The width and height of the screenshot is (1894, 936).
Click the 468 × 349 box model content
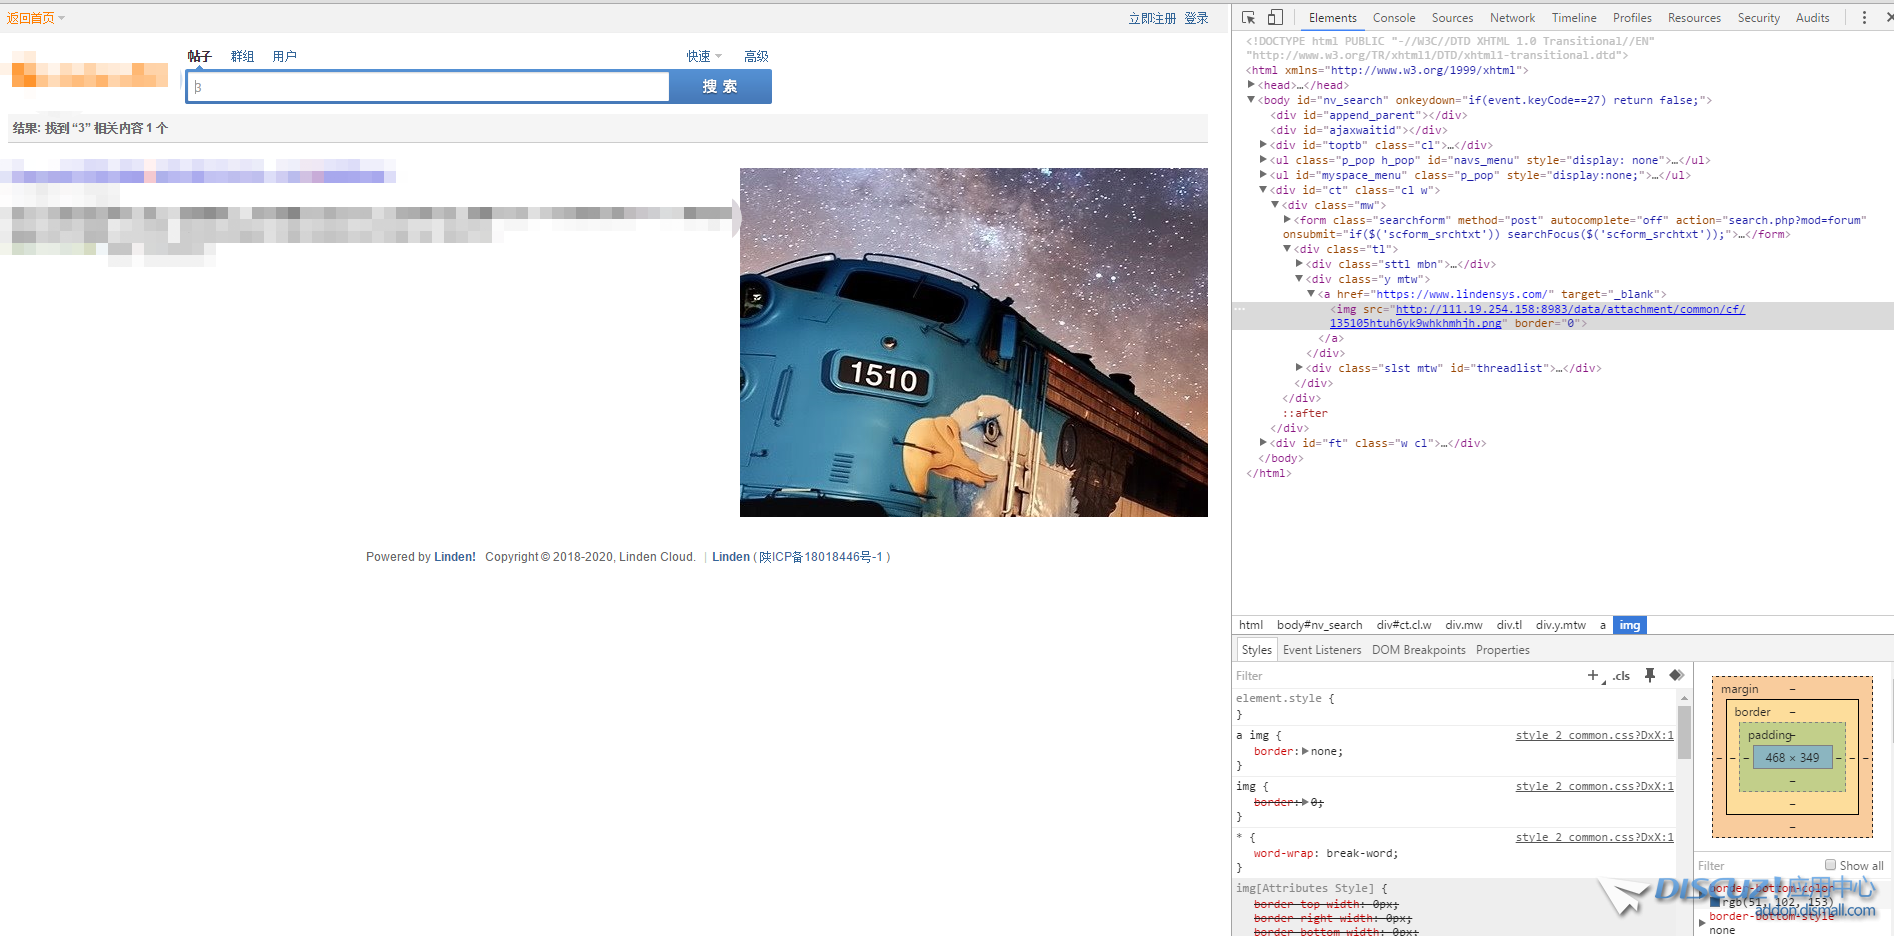[x=1792, y=757]
